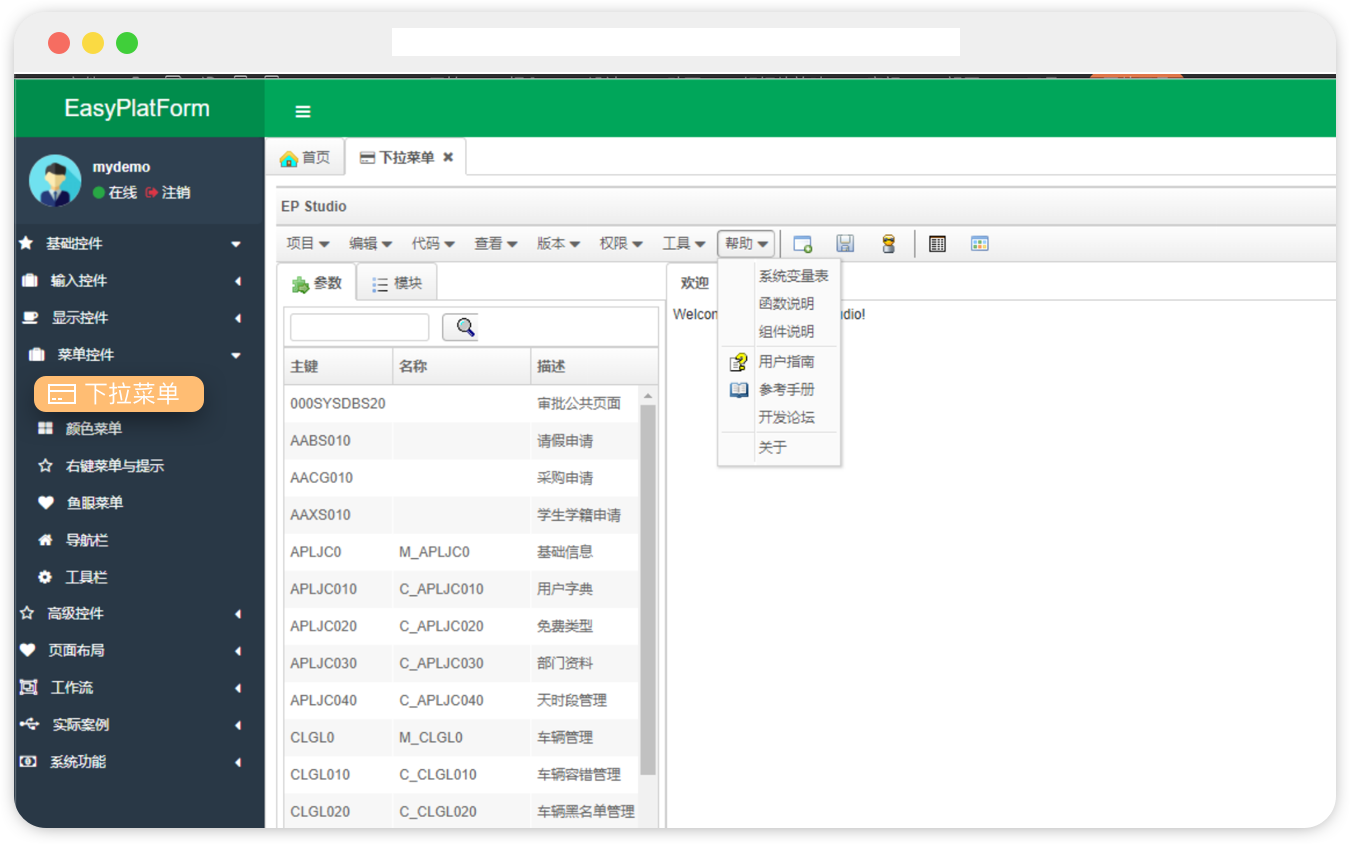This screenshot has width=1350, height=844.
Task: Click the colorful calendar grid toolbar icon
Action: tap(980, 244)
